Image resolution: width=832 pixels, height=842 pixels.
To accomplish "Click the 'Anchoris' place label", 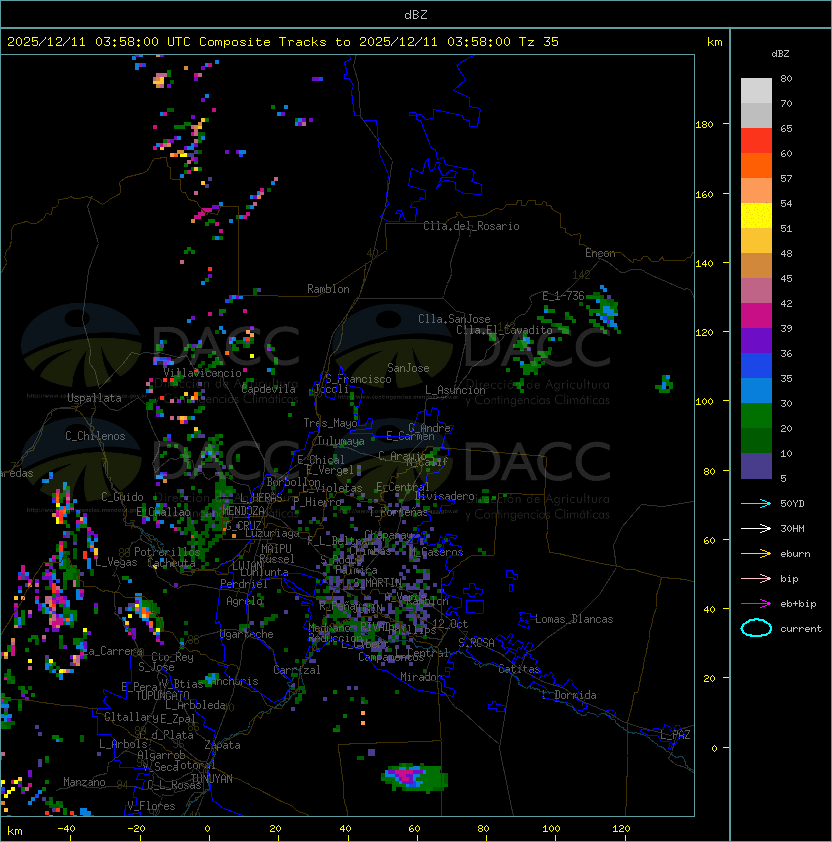I will (234, 681).
